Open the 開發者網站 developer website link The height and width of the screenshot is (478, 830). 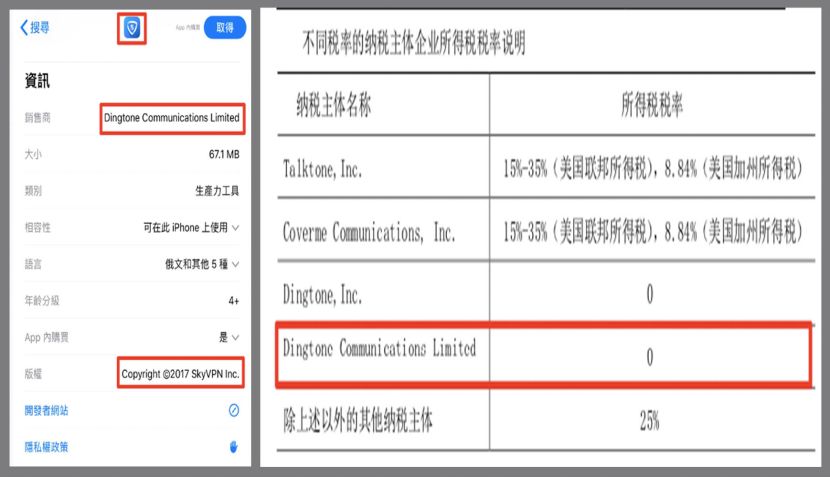47,410
